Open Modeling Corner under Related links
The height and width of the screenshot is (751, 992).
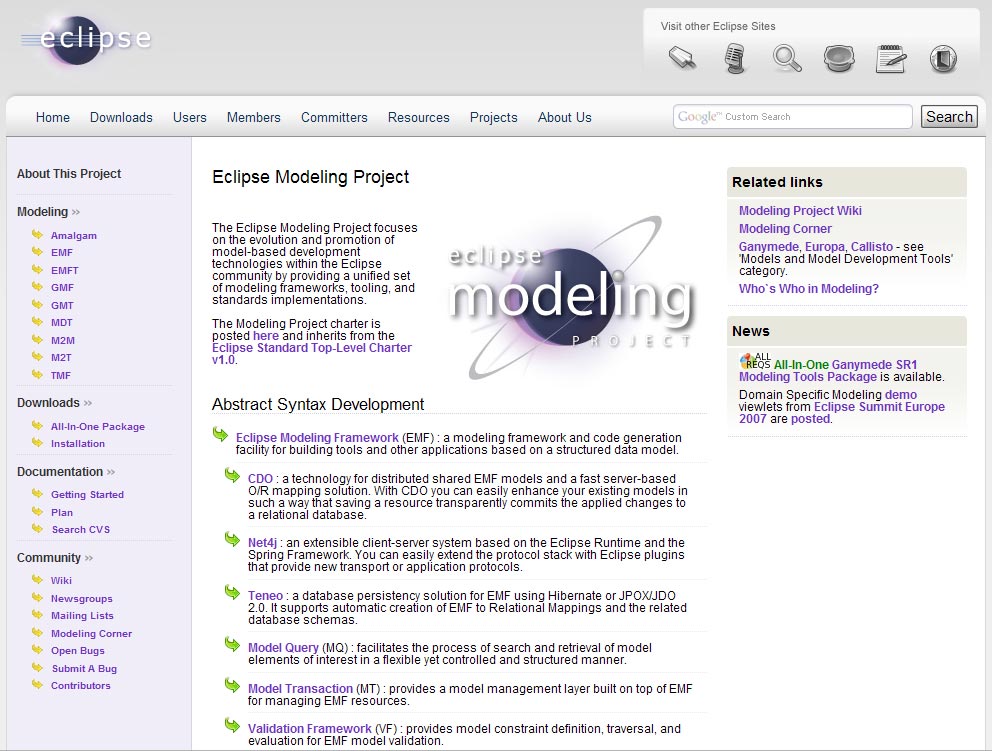point(785,228)
